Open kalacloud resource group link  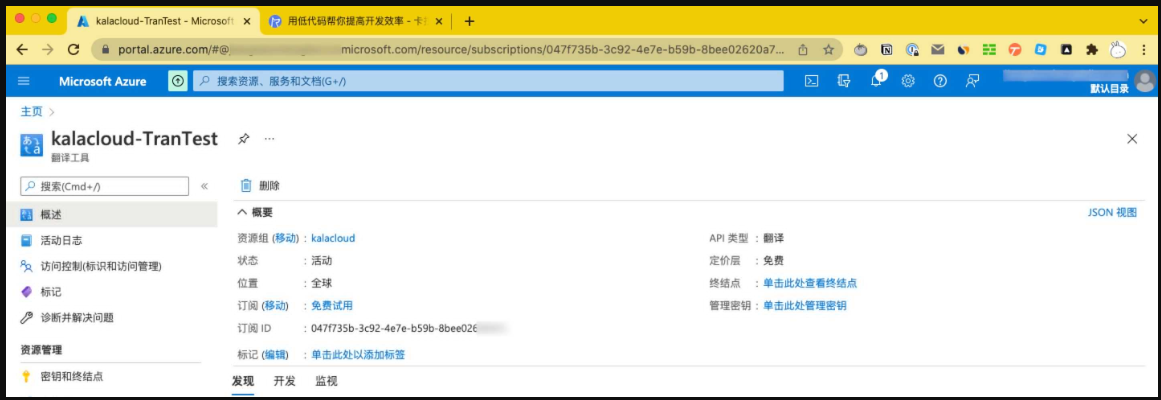333,239
